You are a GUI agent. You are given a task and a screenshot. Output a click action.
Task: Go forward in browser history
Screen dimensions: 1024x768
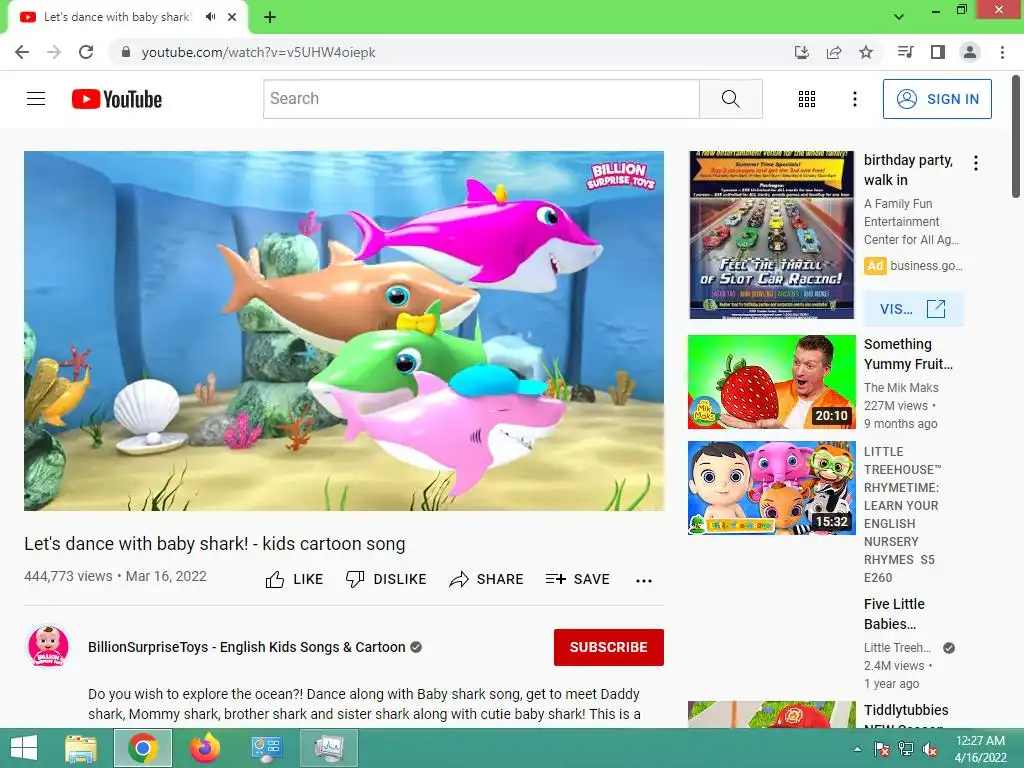coord(54,52)
